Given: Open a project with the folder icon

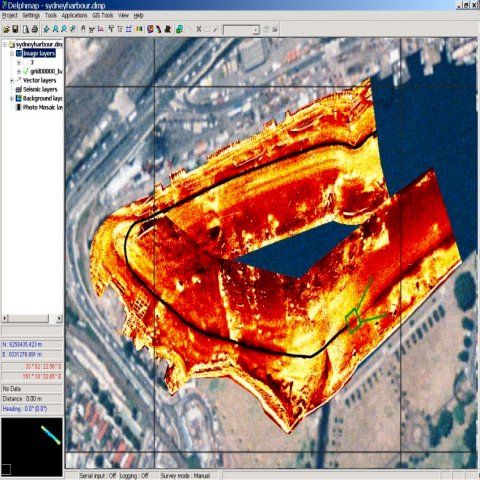Looking at the screenshot, I should click(6, 30).
